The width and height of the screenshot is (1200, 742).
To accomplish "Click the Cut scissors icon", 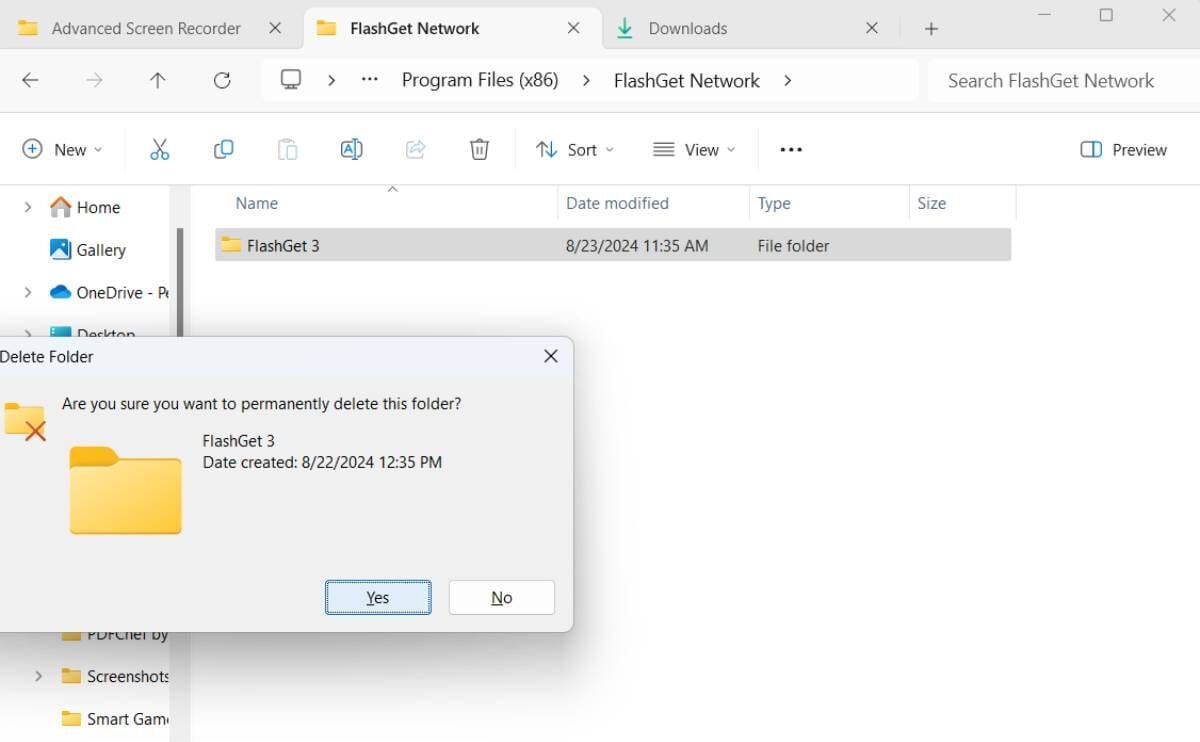I will click(159, 150).
